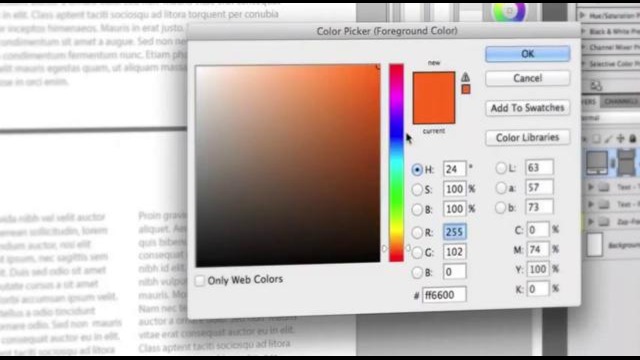Screen dimensions: 640x360
Task: Click the G field showing 102
Action: tap(454, 252)
